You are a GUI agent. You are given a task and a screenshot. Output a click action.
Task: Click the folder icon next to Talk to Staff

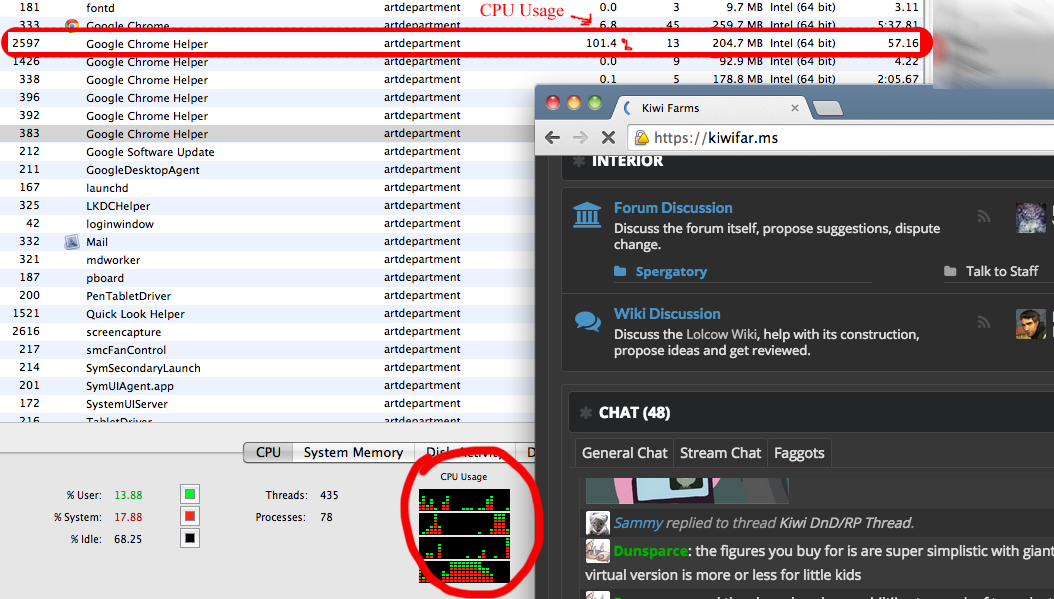[950, 271]
